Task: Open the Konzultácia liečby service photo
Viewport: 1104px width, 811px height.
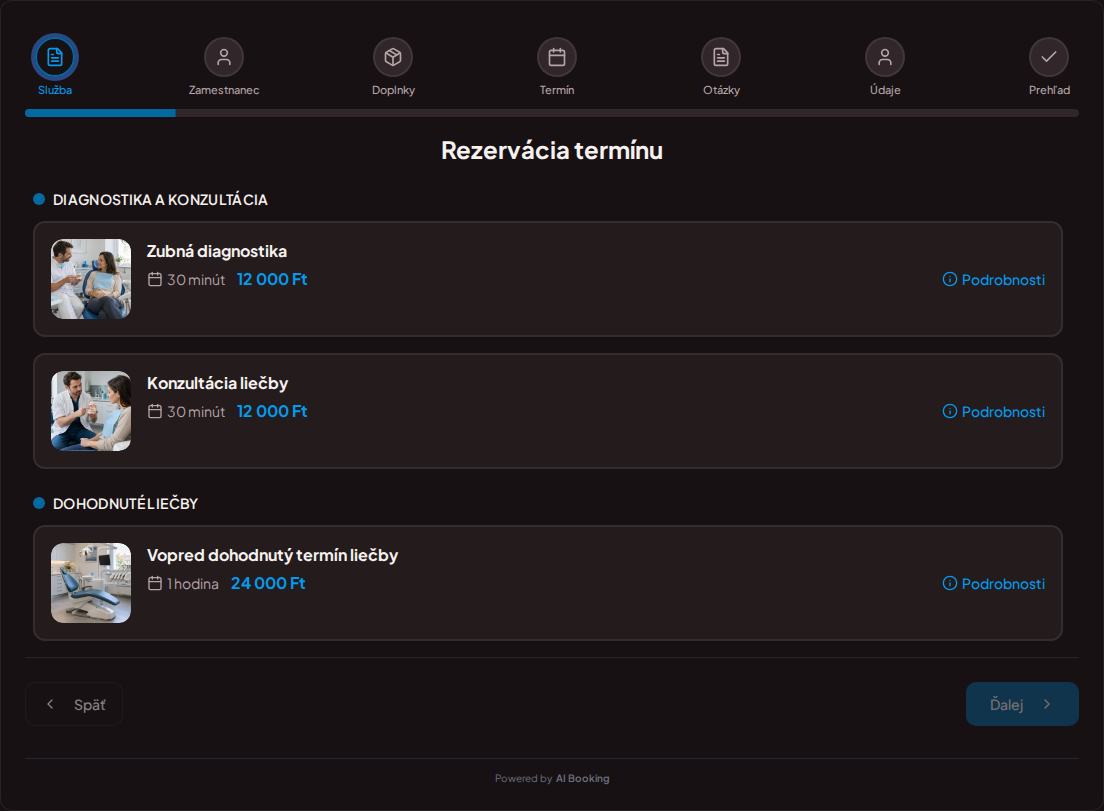Action: 91,411
